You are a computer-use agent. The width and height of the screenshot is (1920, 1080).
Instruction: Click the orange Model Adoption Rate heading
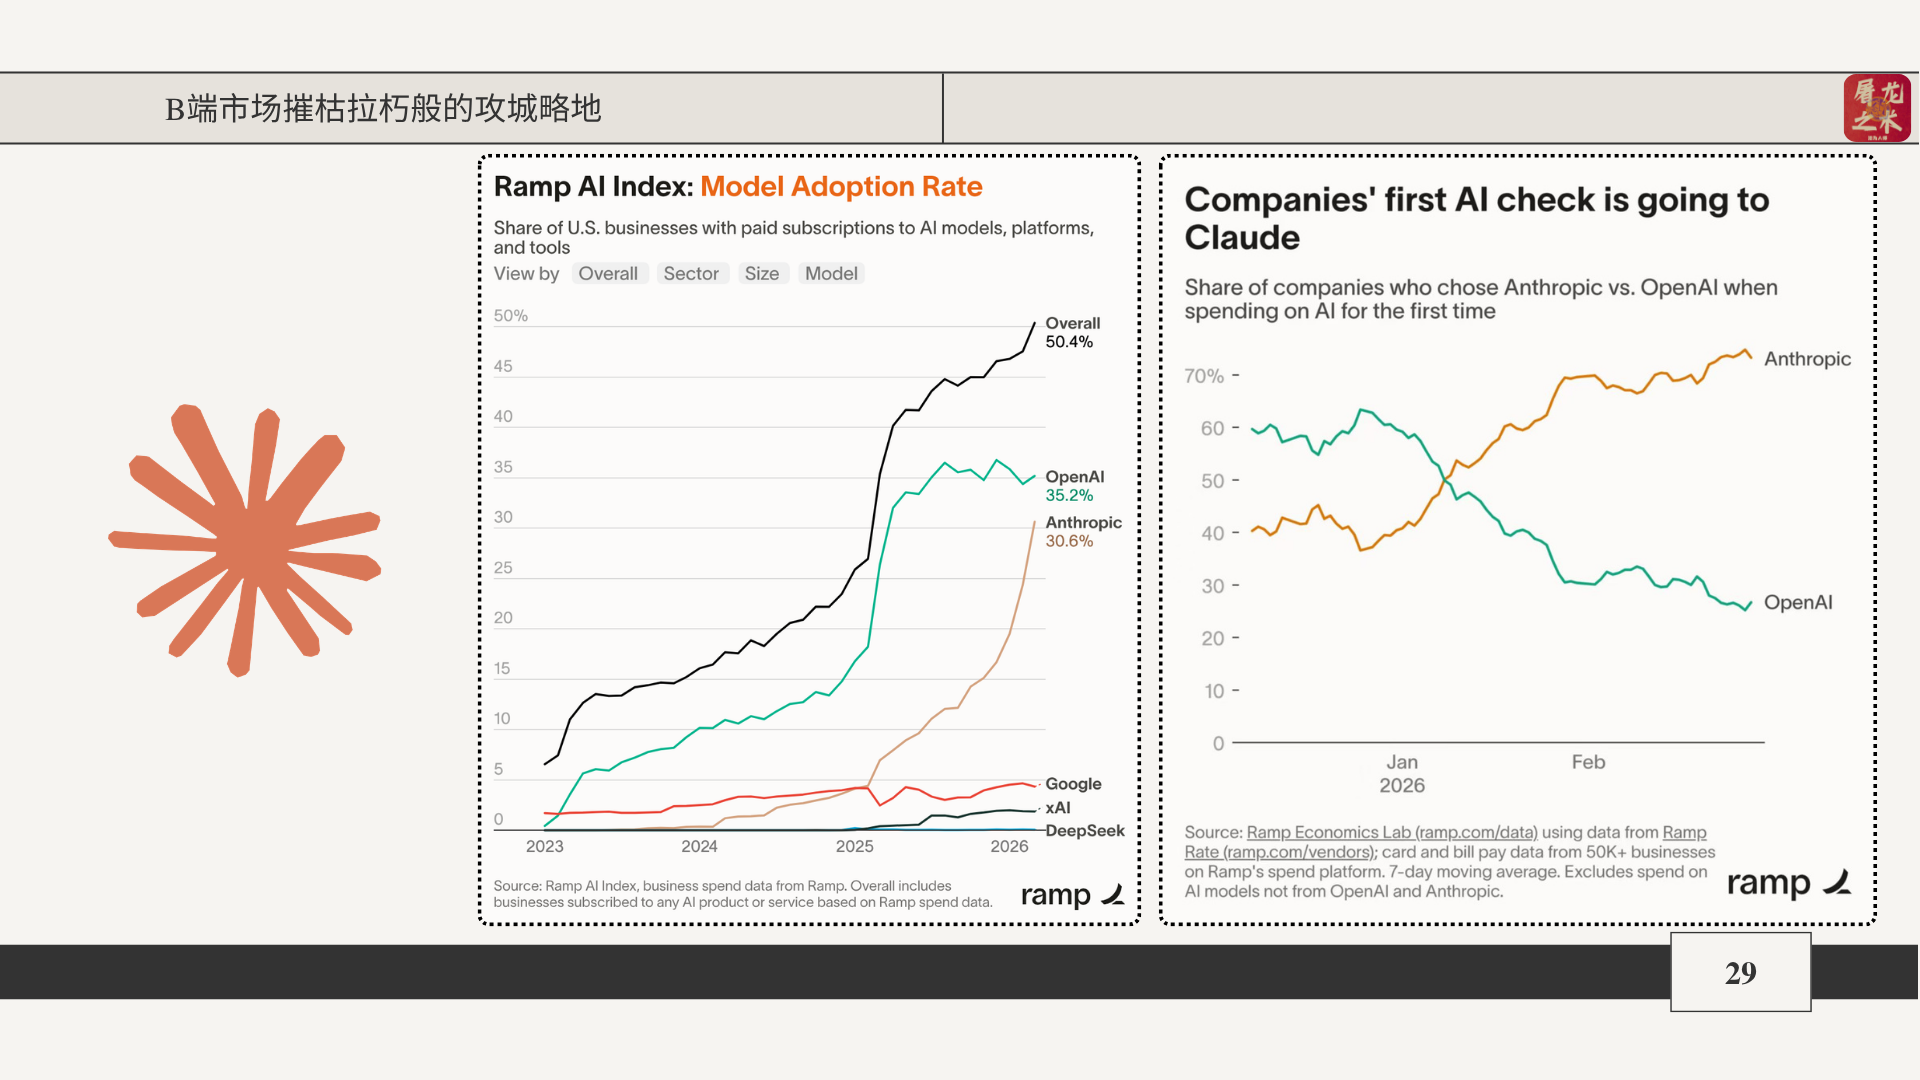tap(841, 187)
